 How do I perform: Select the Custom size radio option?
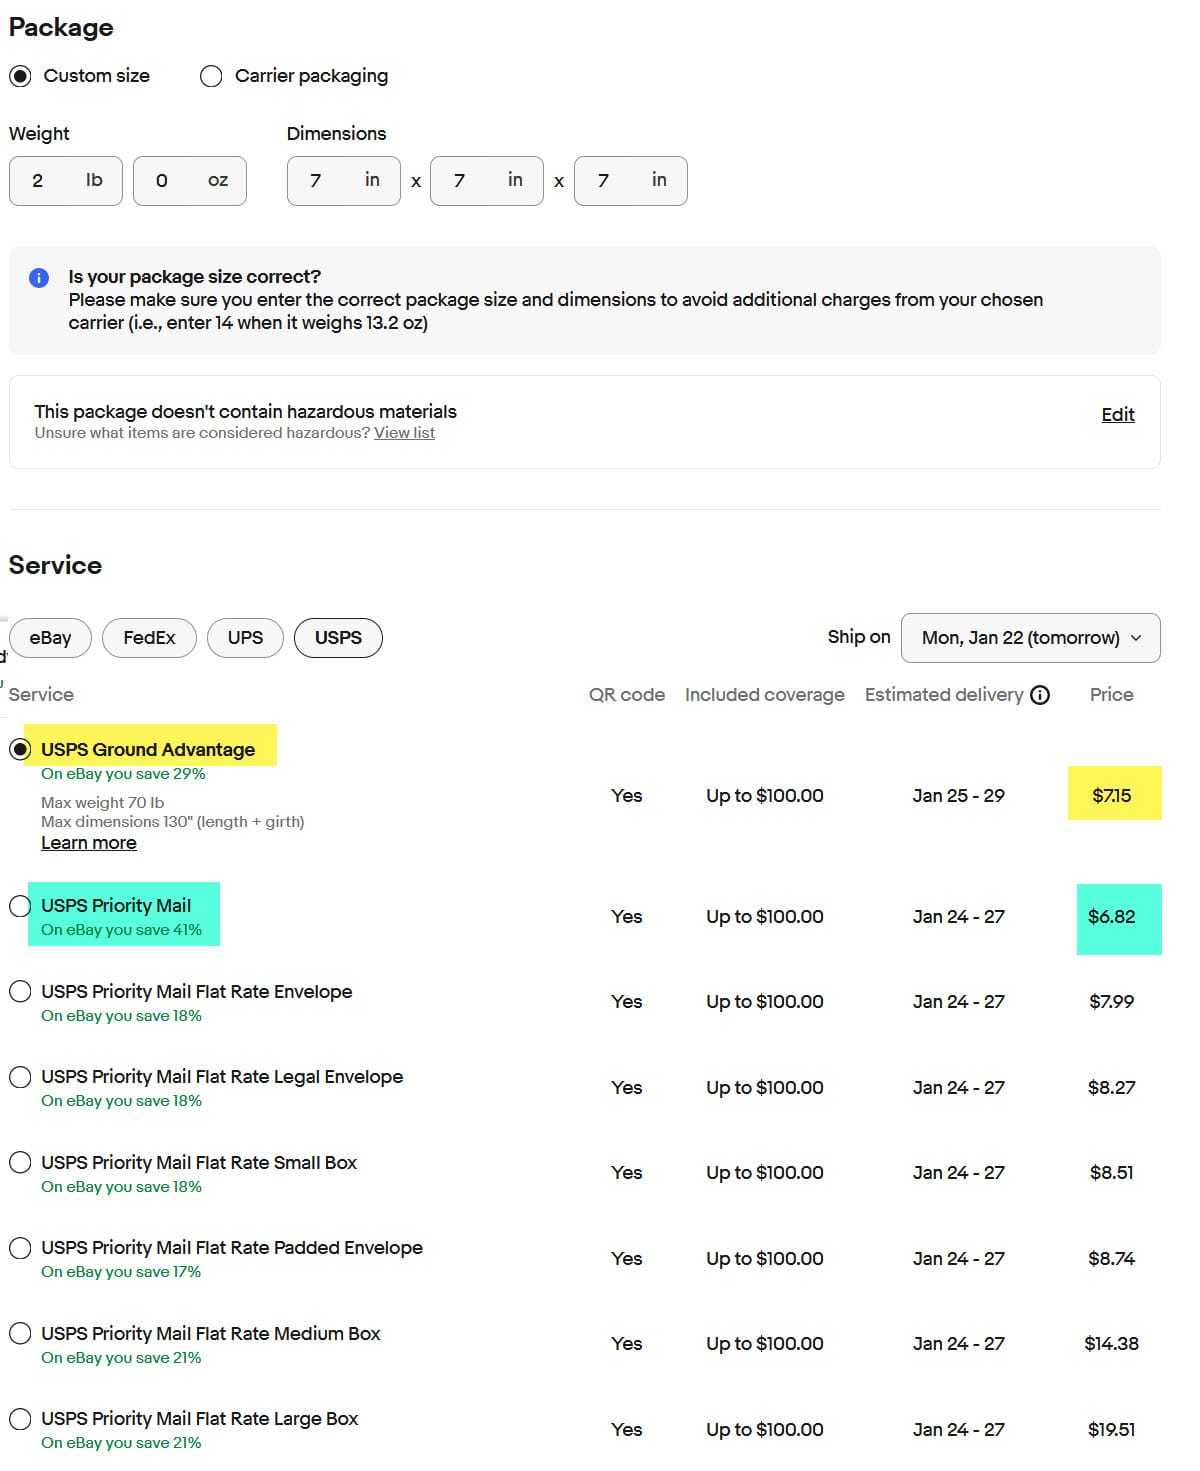[20, 76]
